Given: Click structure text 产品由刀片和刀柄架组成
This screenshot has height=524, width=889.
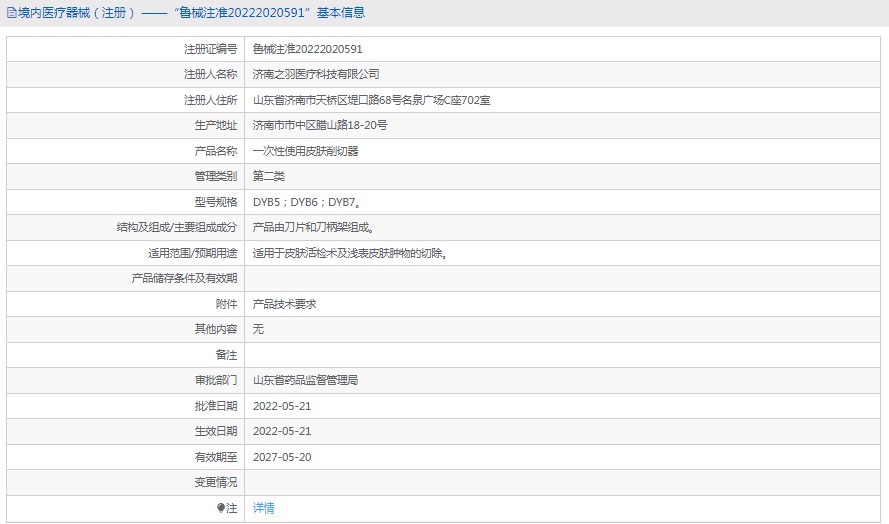Looking at the screenshot, I should pos(312,227).
